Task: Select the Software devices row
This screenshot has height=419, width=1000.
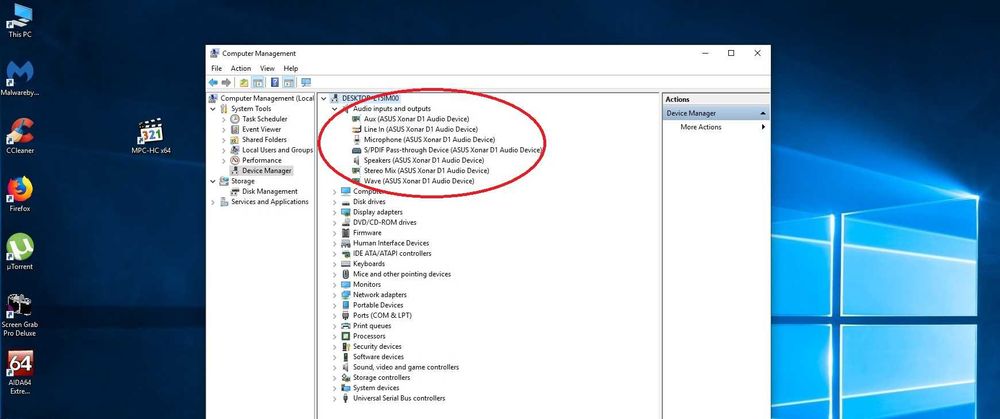Action: (378, 357)
